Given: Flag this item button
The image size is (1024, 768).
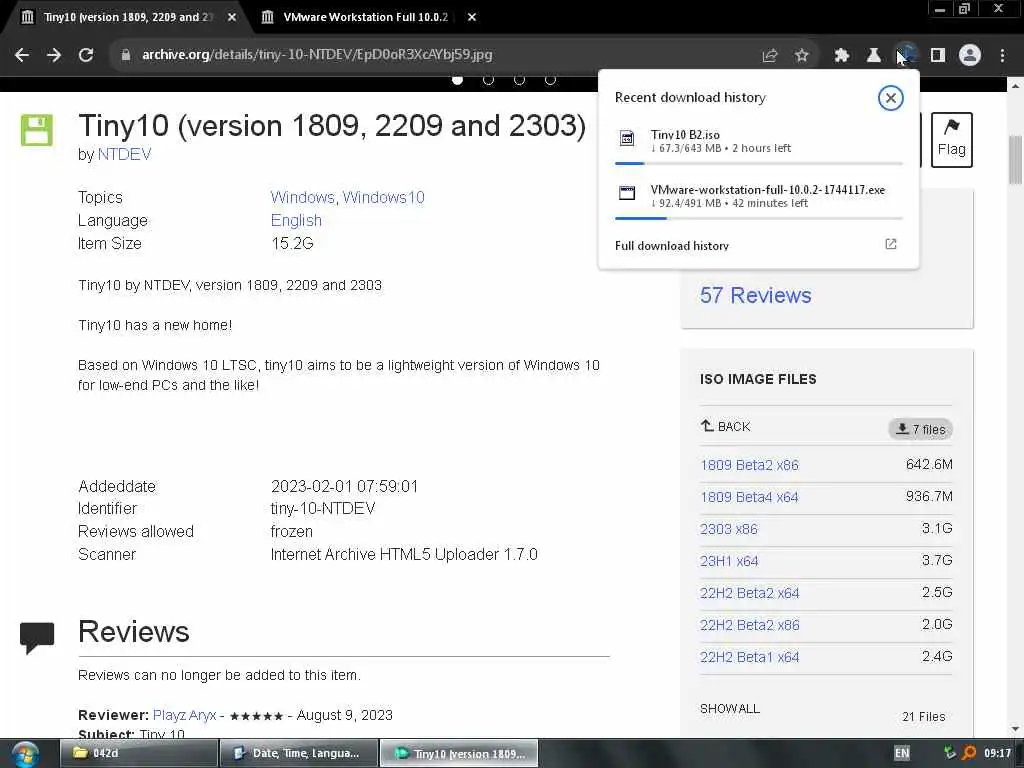Looking at the screenshot, I should click(x=952, y=139).
